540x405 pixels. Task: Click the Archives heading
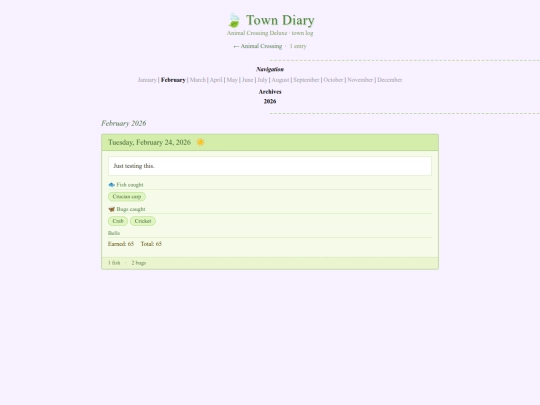coord(270,92)
